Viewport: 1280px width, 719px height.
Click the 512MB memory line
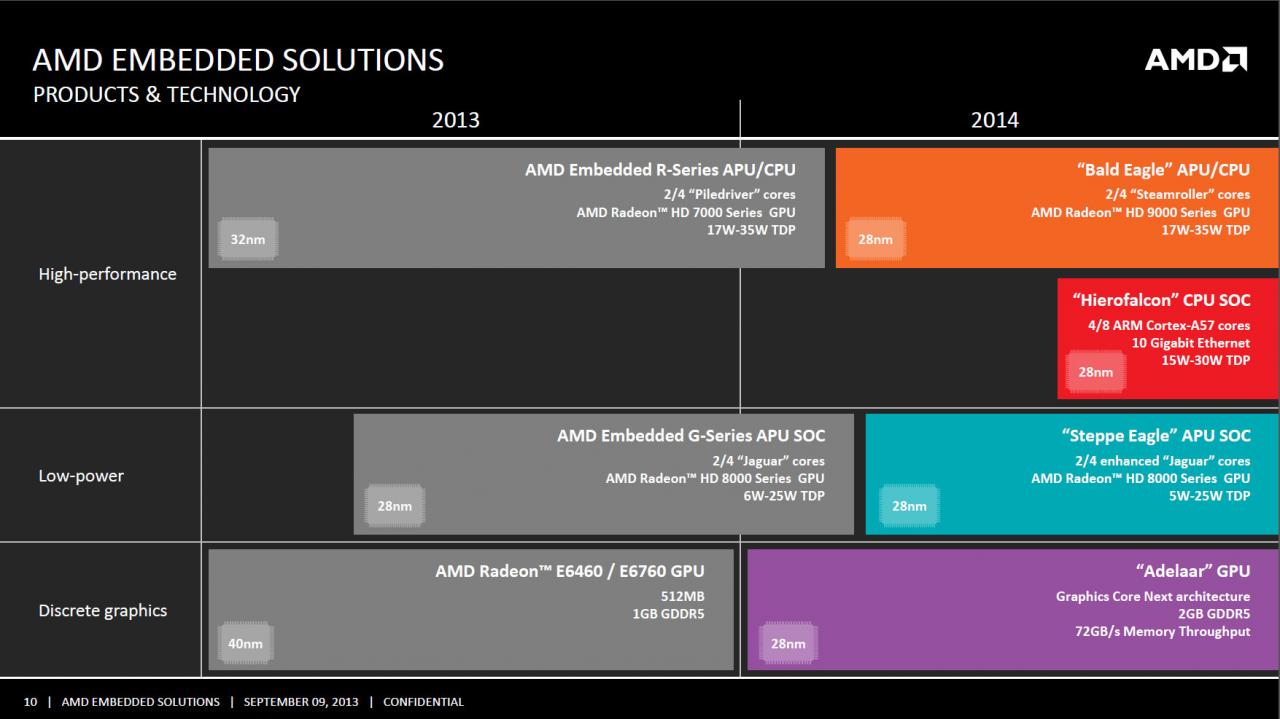[683, 596]
